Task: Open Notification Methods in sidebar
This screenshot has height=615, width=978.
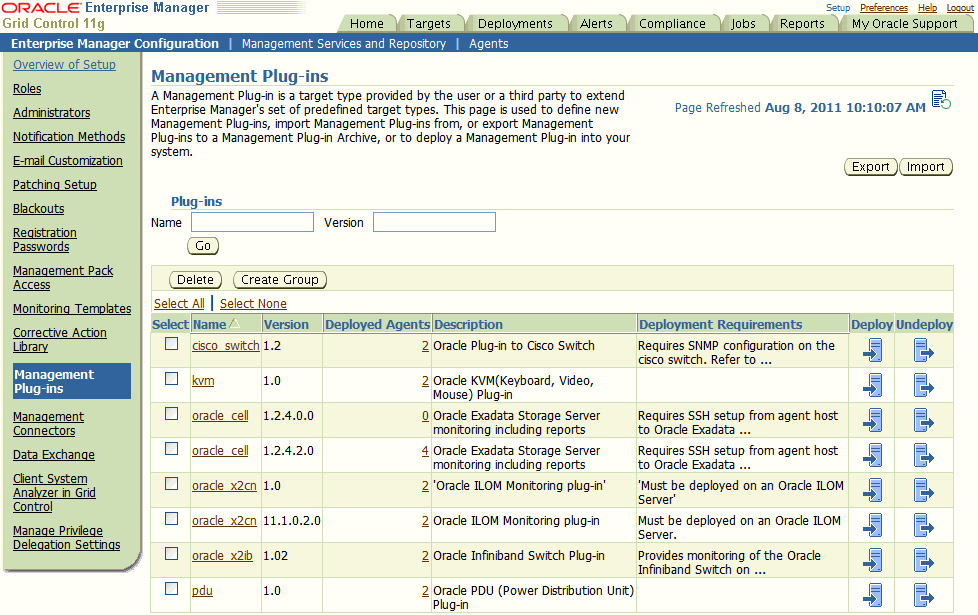Action: click(x=69, y=137)
